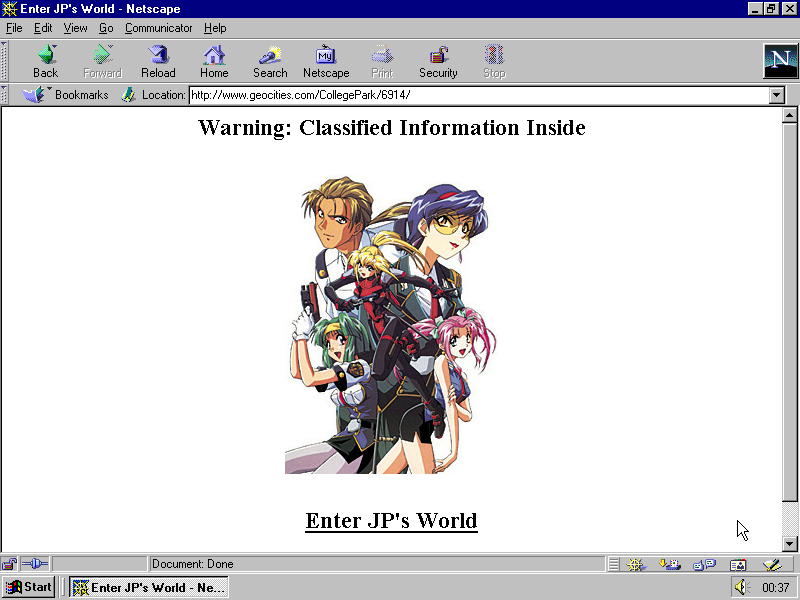Print the current page
The height and width of the screenshot is (600, 800).
pyautogui.click(x=382, y=61)
